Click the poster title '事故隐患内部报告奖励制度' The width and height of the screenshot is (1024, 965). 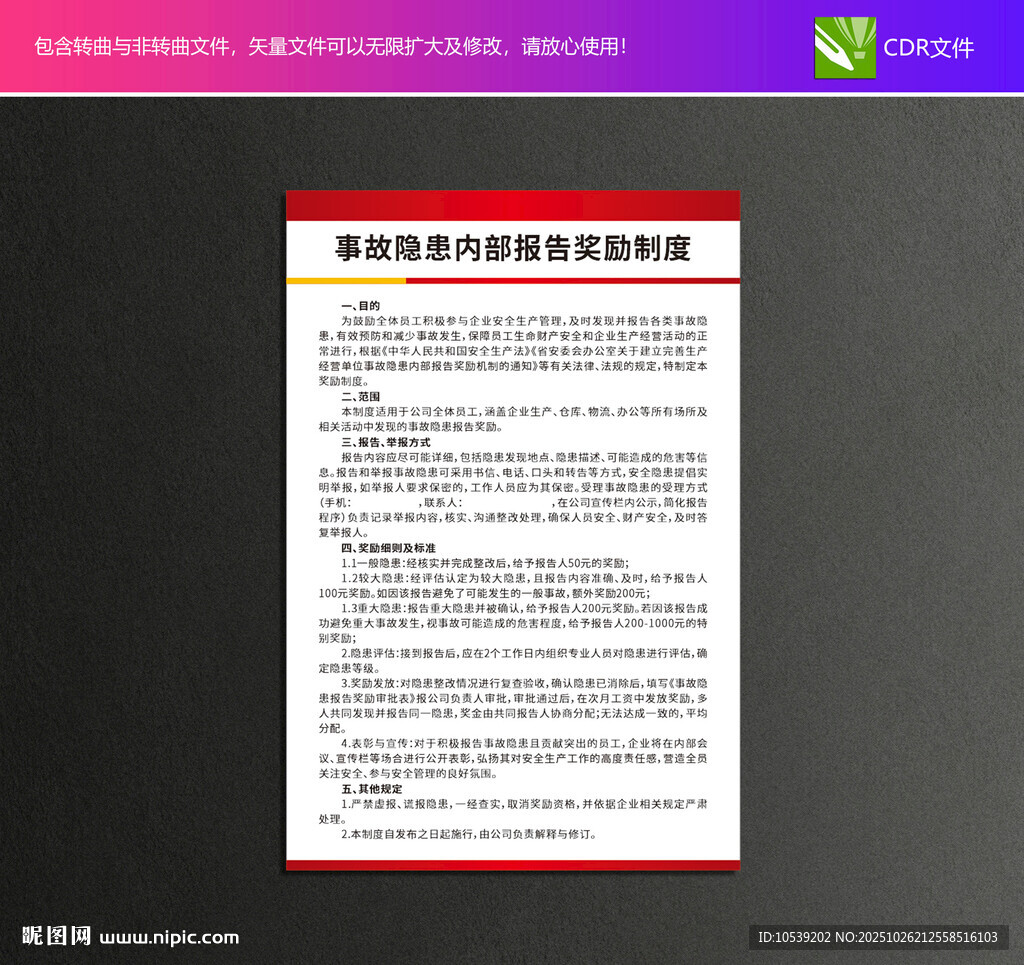click(513, 248)
